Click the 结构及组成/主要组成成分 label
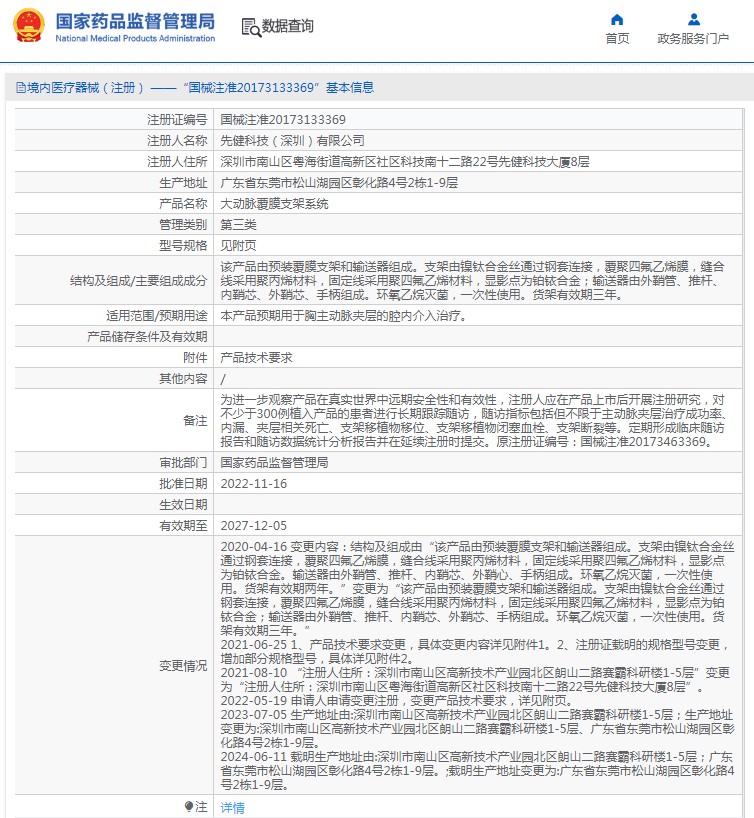 [139, 281]
